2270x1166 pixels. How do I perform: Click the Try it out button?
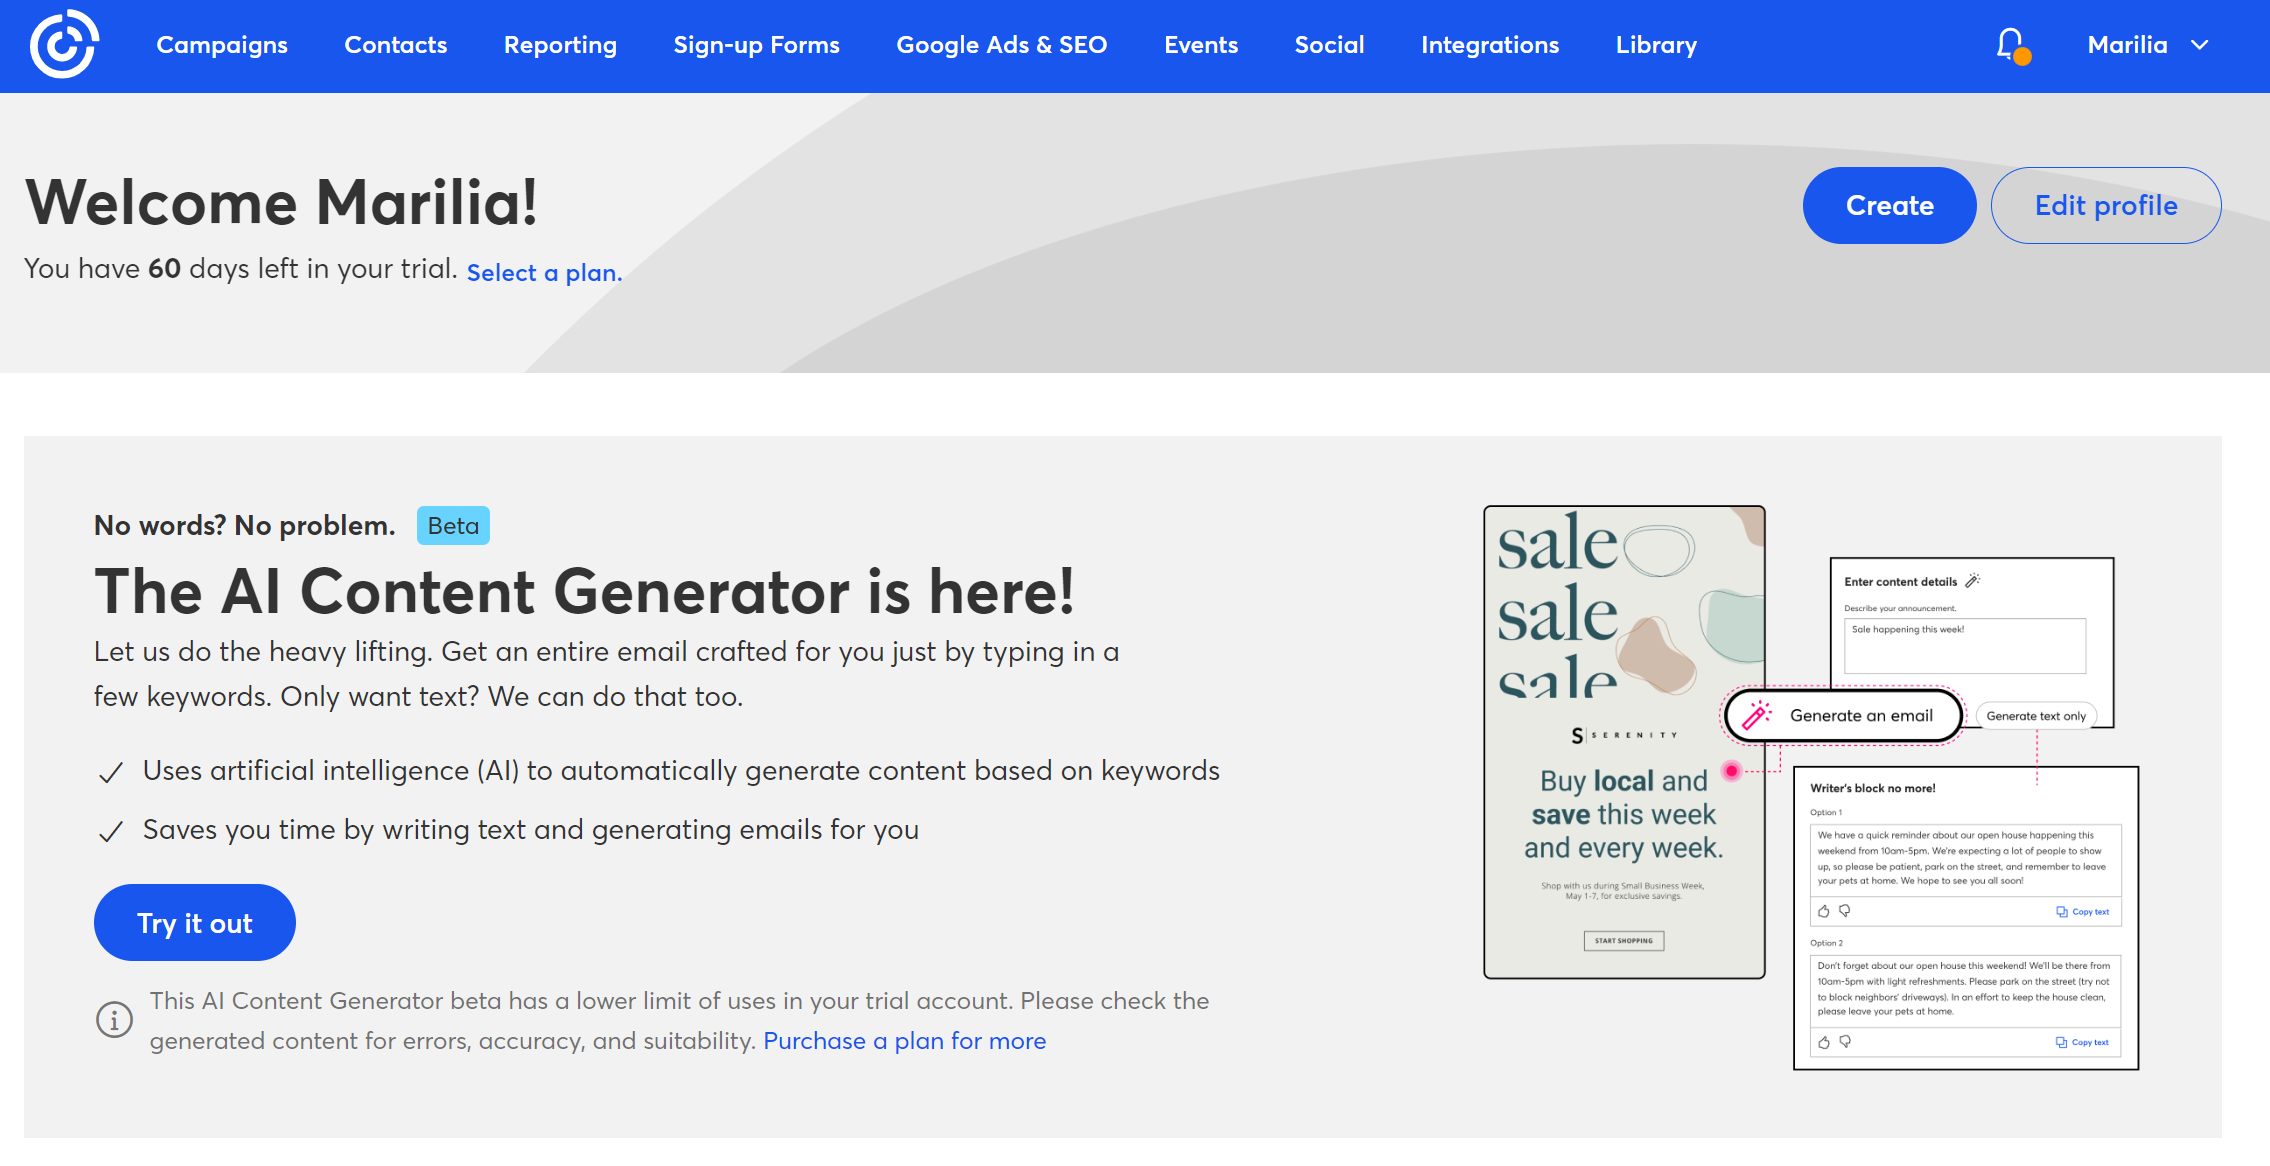pyautogui.click(x=193, y=922)
